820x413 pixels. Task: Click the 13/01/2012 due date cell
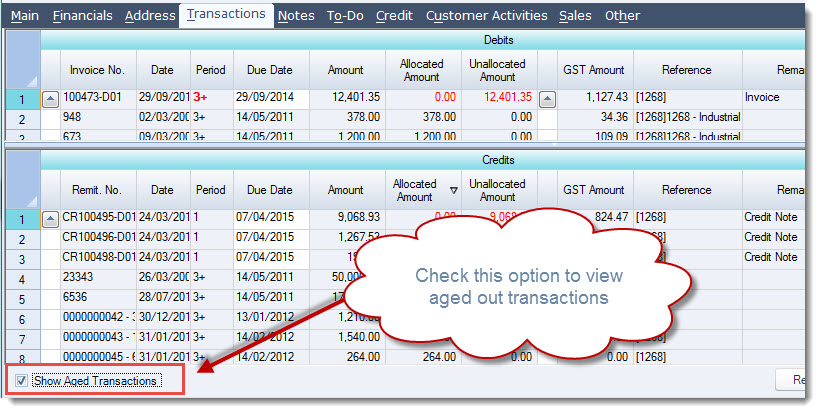click(271, 317)
